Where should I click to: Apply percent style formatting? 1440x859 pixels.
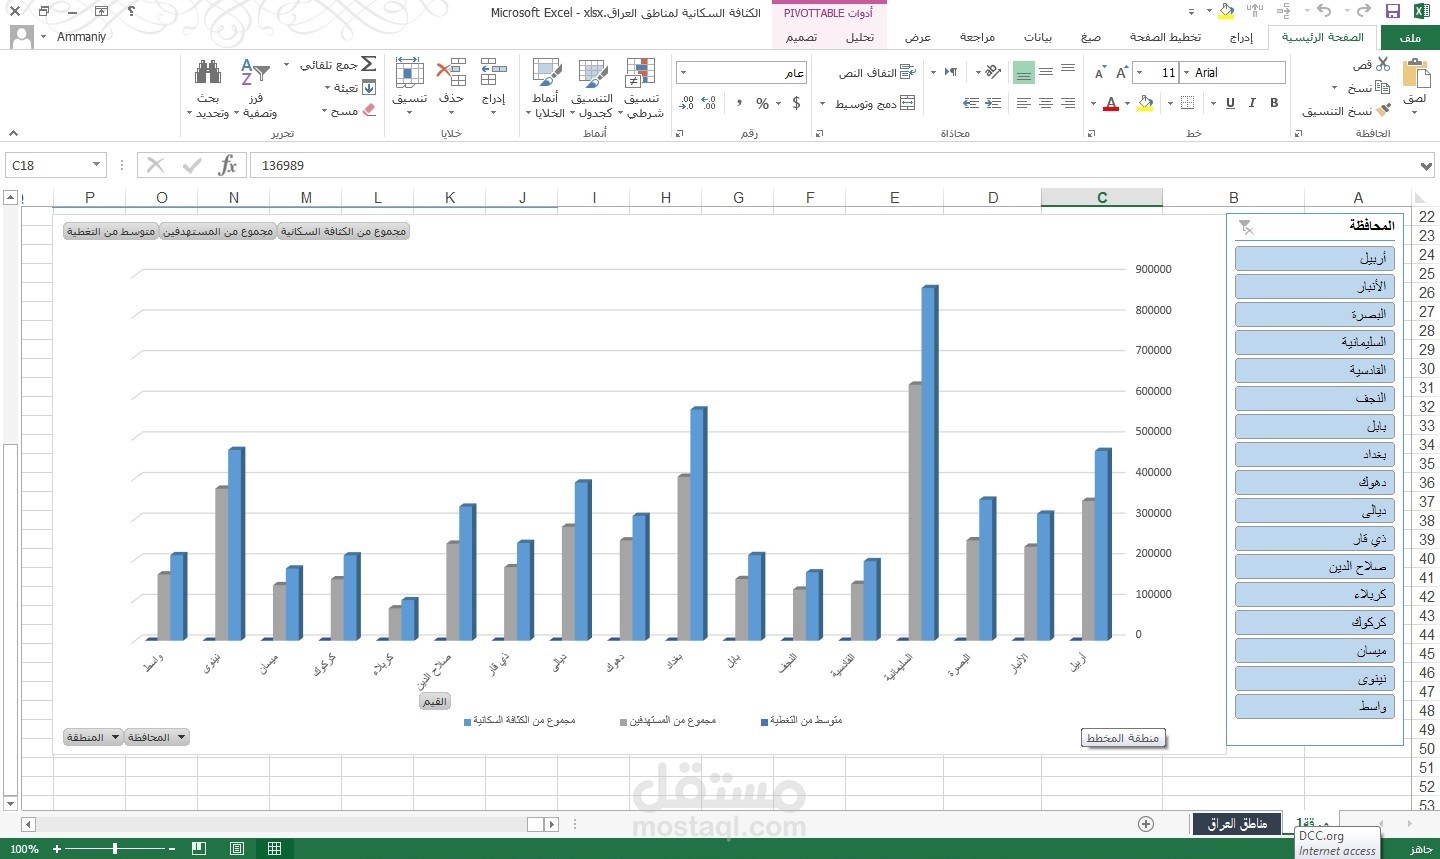click(763, 103)
